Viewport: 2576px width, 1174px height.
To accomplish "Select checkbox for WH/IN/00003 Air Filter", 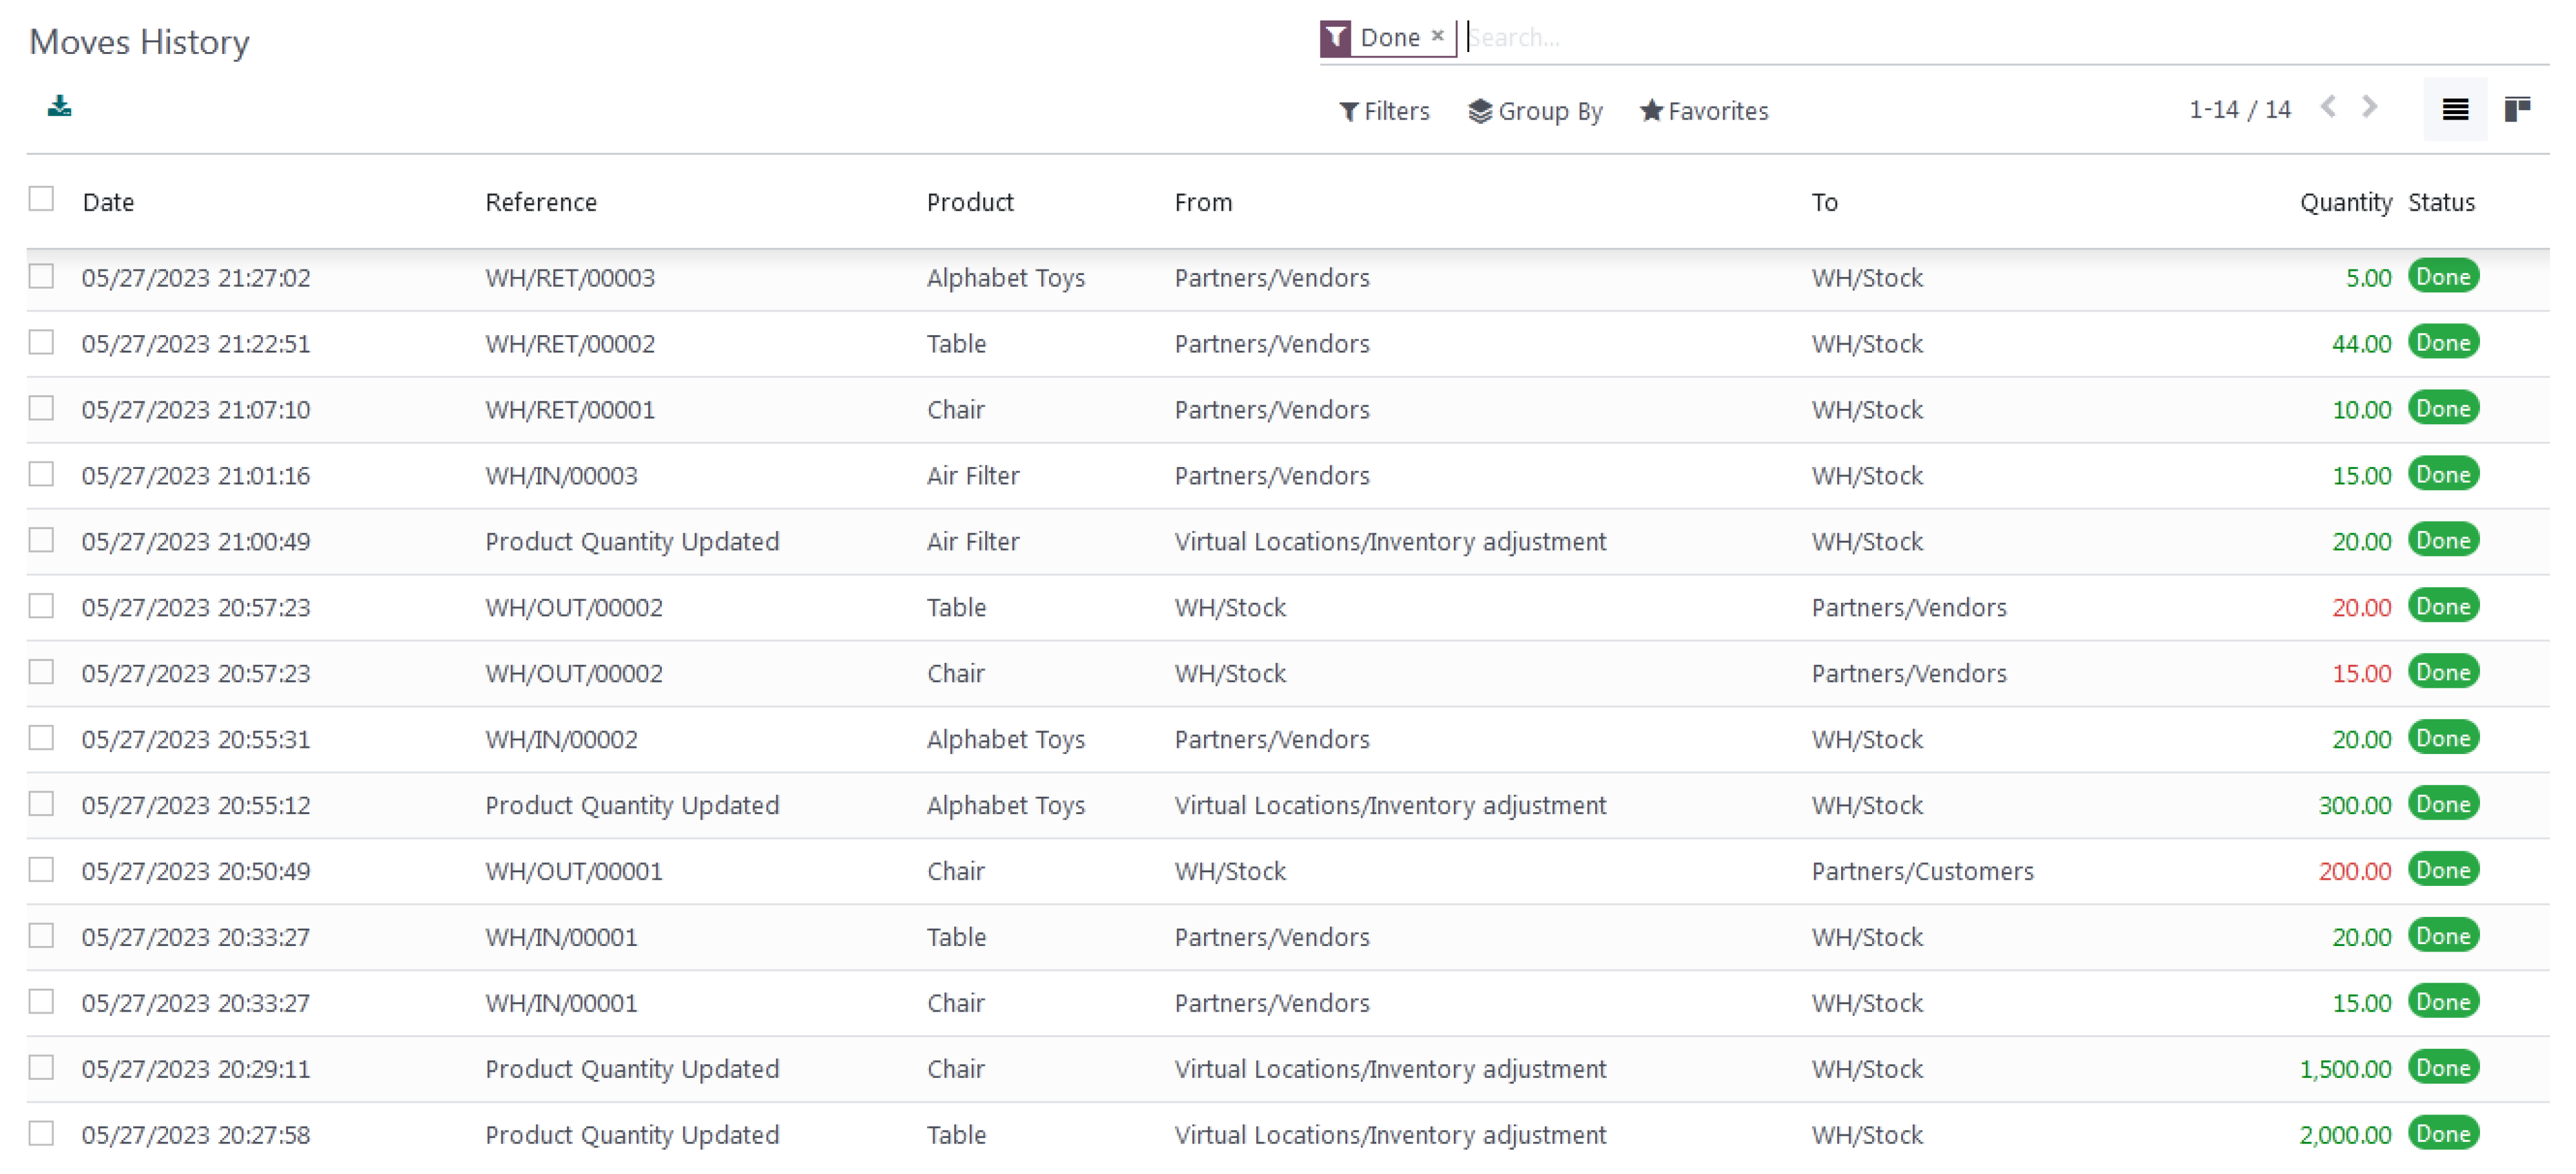I will 41,474.
